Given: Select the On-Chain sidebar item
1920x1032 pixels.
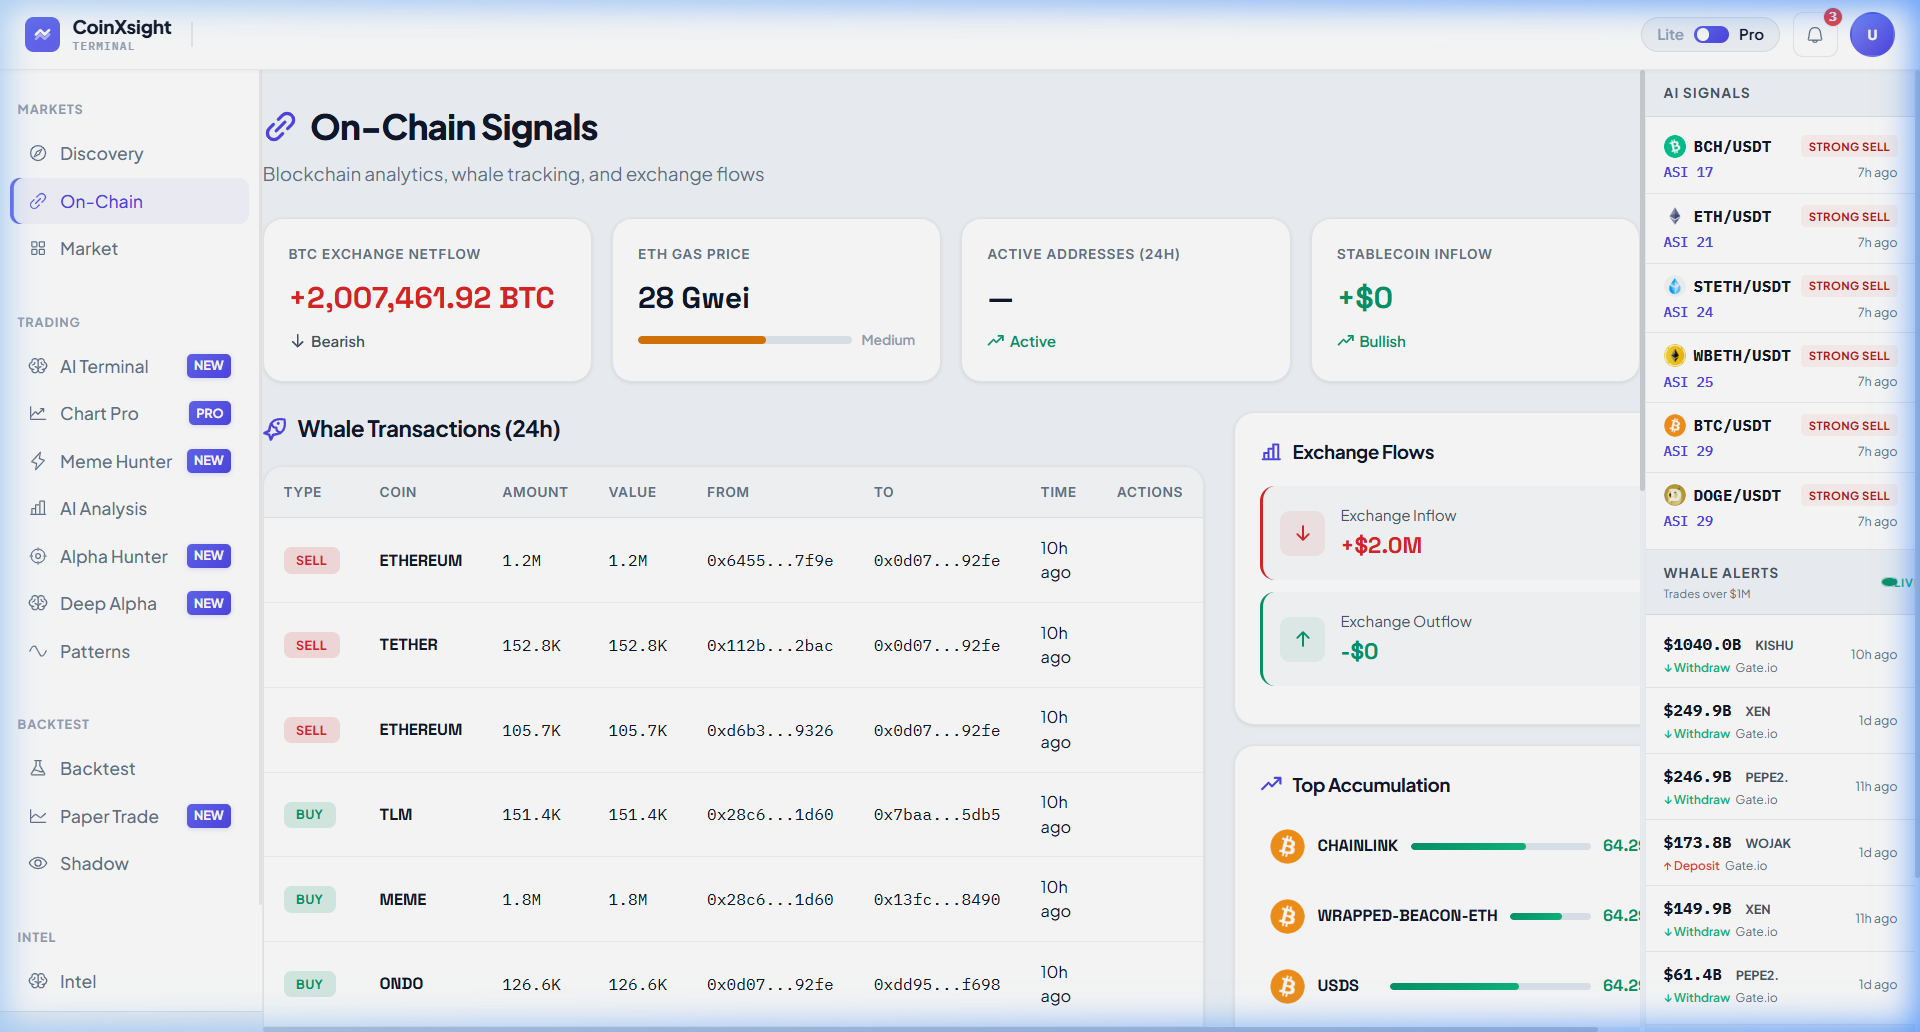Looking at the screenshot, I should [x=130, y=201].
